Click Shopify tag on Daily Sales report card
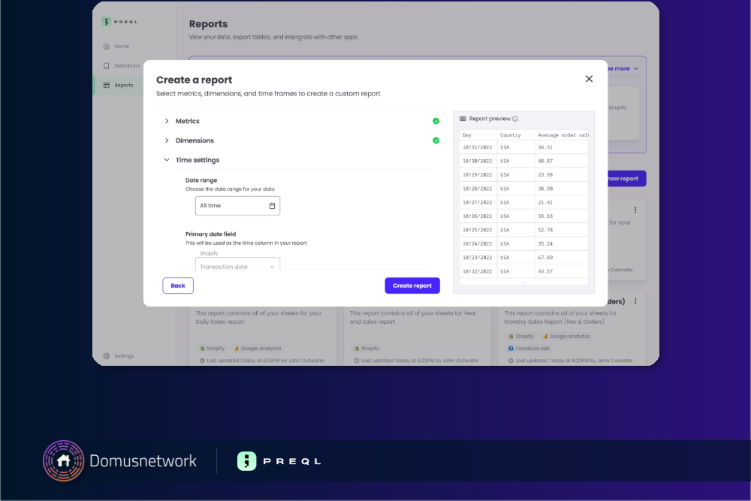Viewport: 751px width, 501px height. (x=212, y=349)
